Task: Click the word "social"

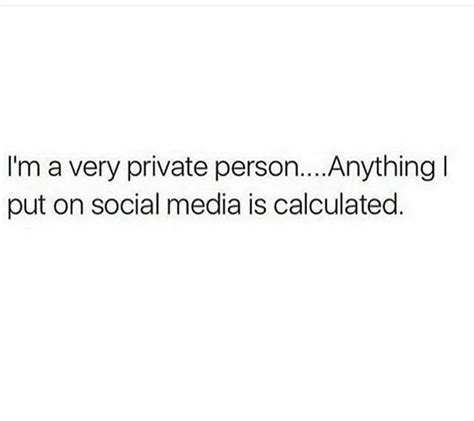Action: (x=125, y=204)
